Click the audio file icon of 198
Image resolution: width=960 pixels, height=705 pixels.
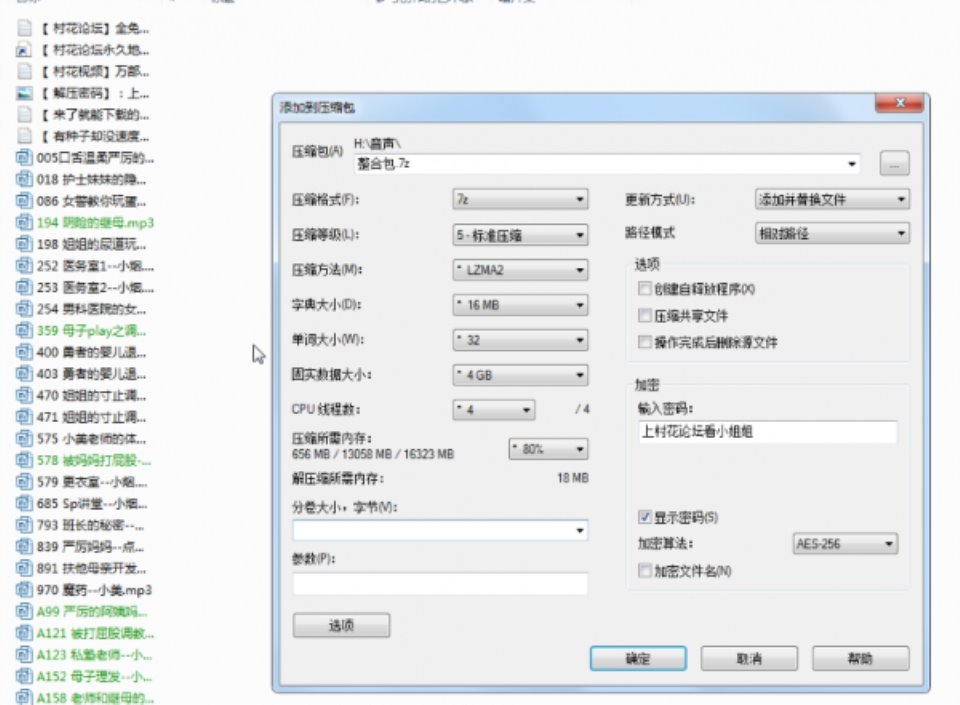pyautogui.click(x=24, y=244)
